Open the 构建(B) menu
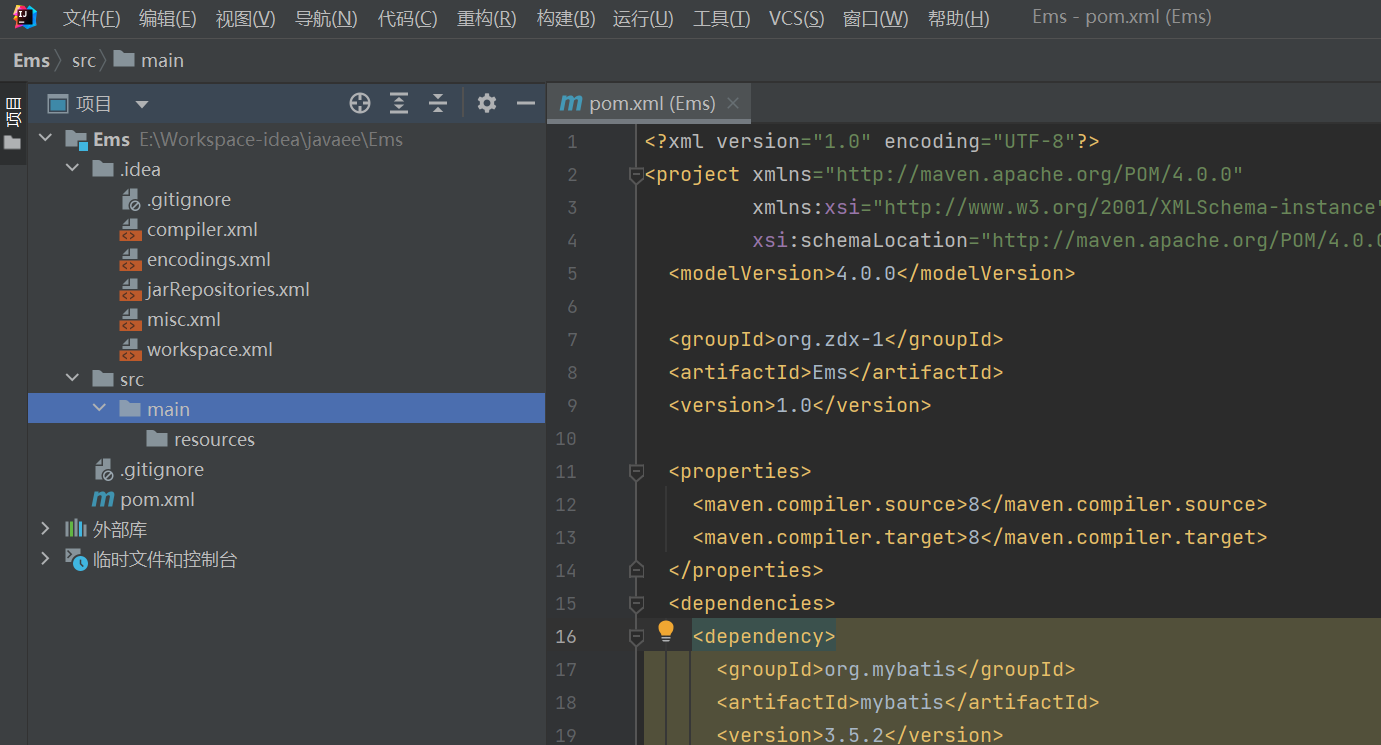The height and width of the screenshot is (745, 1381). click(x=565, y=18)
